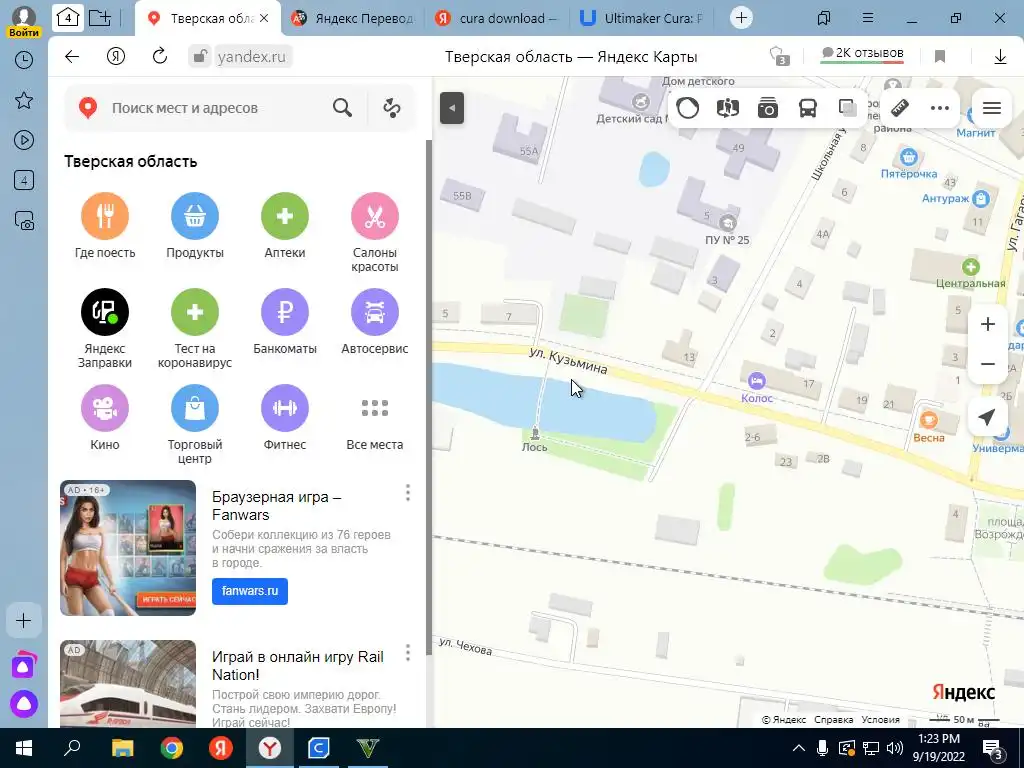Open Яндекс Заправки category
Screen dimensions: 1024x768
point(104,329)
